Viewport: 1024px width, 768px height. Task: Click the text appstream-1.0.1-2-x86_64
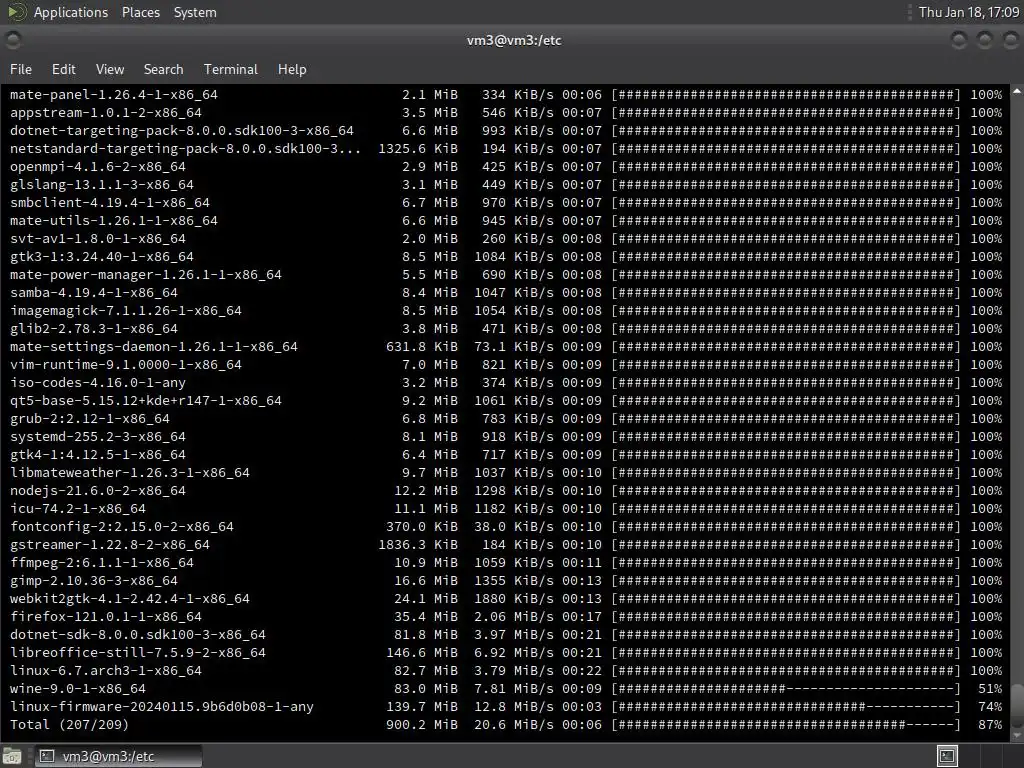106,112
